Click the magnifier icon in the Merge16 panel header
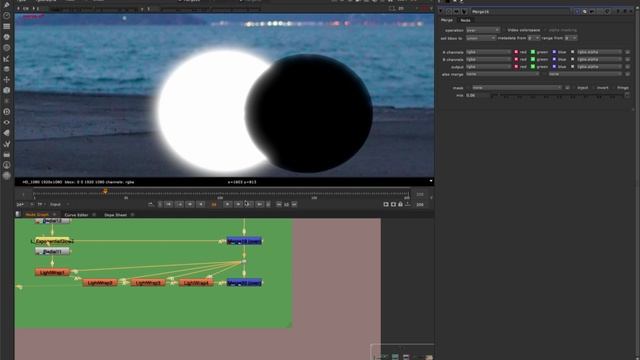The height and width of the screenshot is (360, 640). tap(585, 12)
